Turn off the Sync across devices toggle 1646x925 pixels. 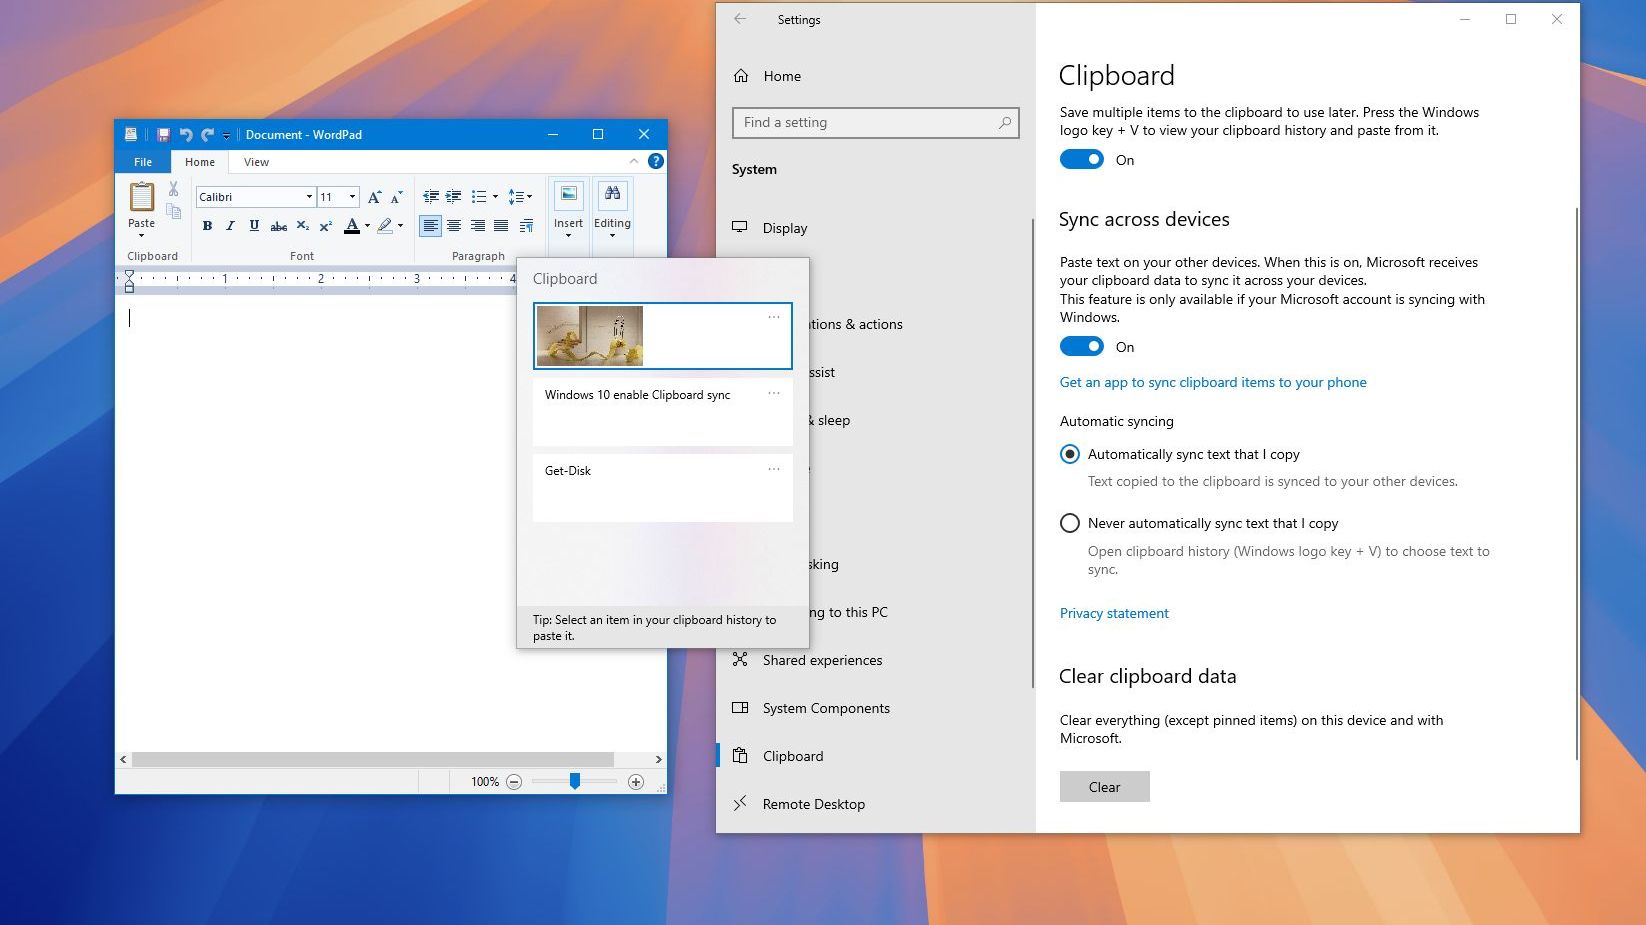pos(1082,347)
